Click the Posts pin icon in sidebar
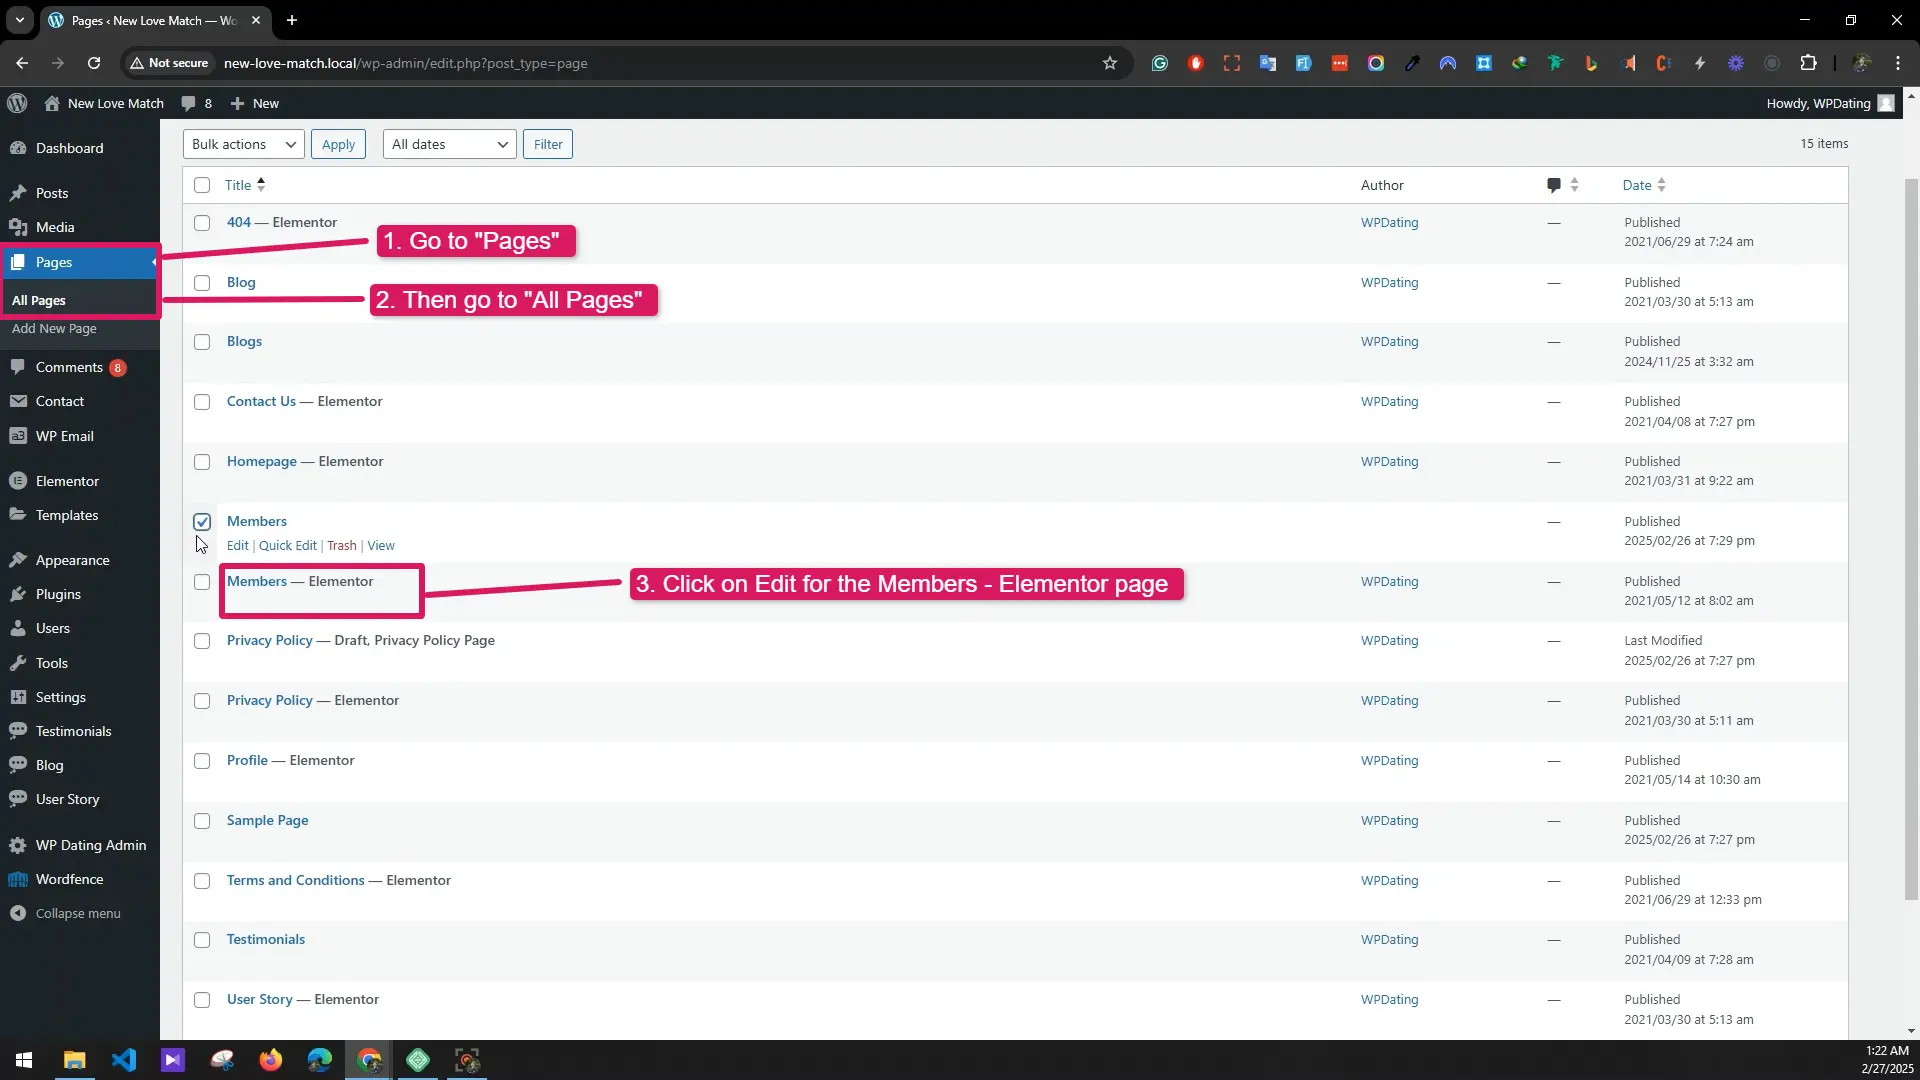This screenshot has height=1080, width=1920. (18, 193)
